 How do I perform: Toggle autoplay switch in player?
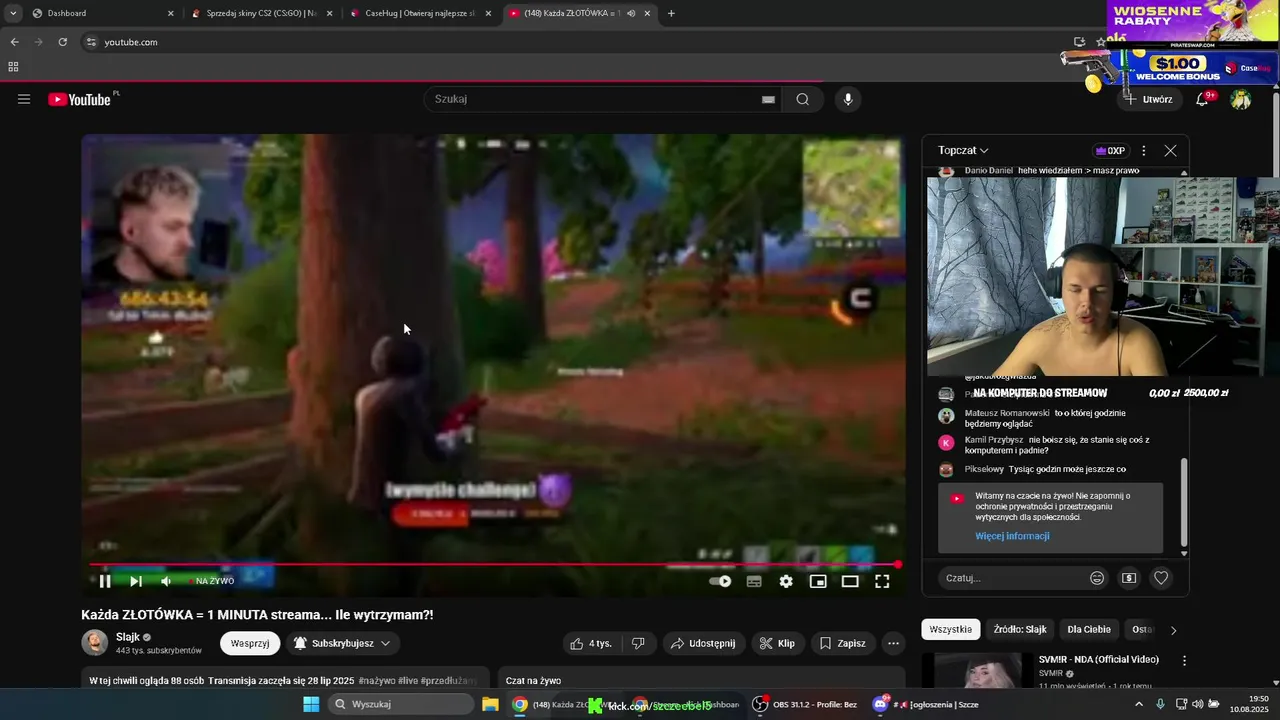[720, 581]
